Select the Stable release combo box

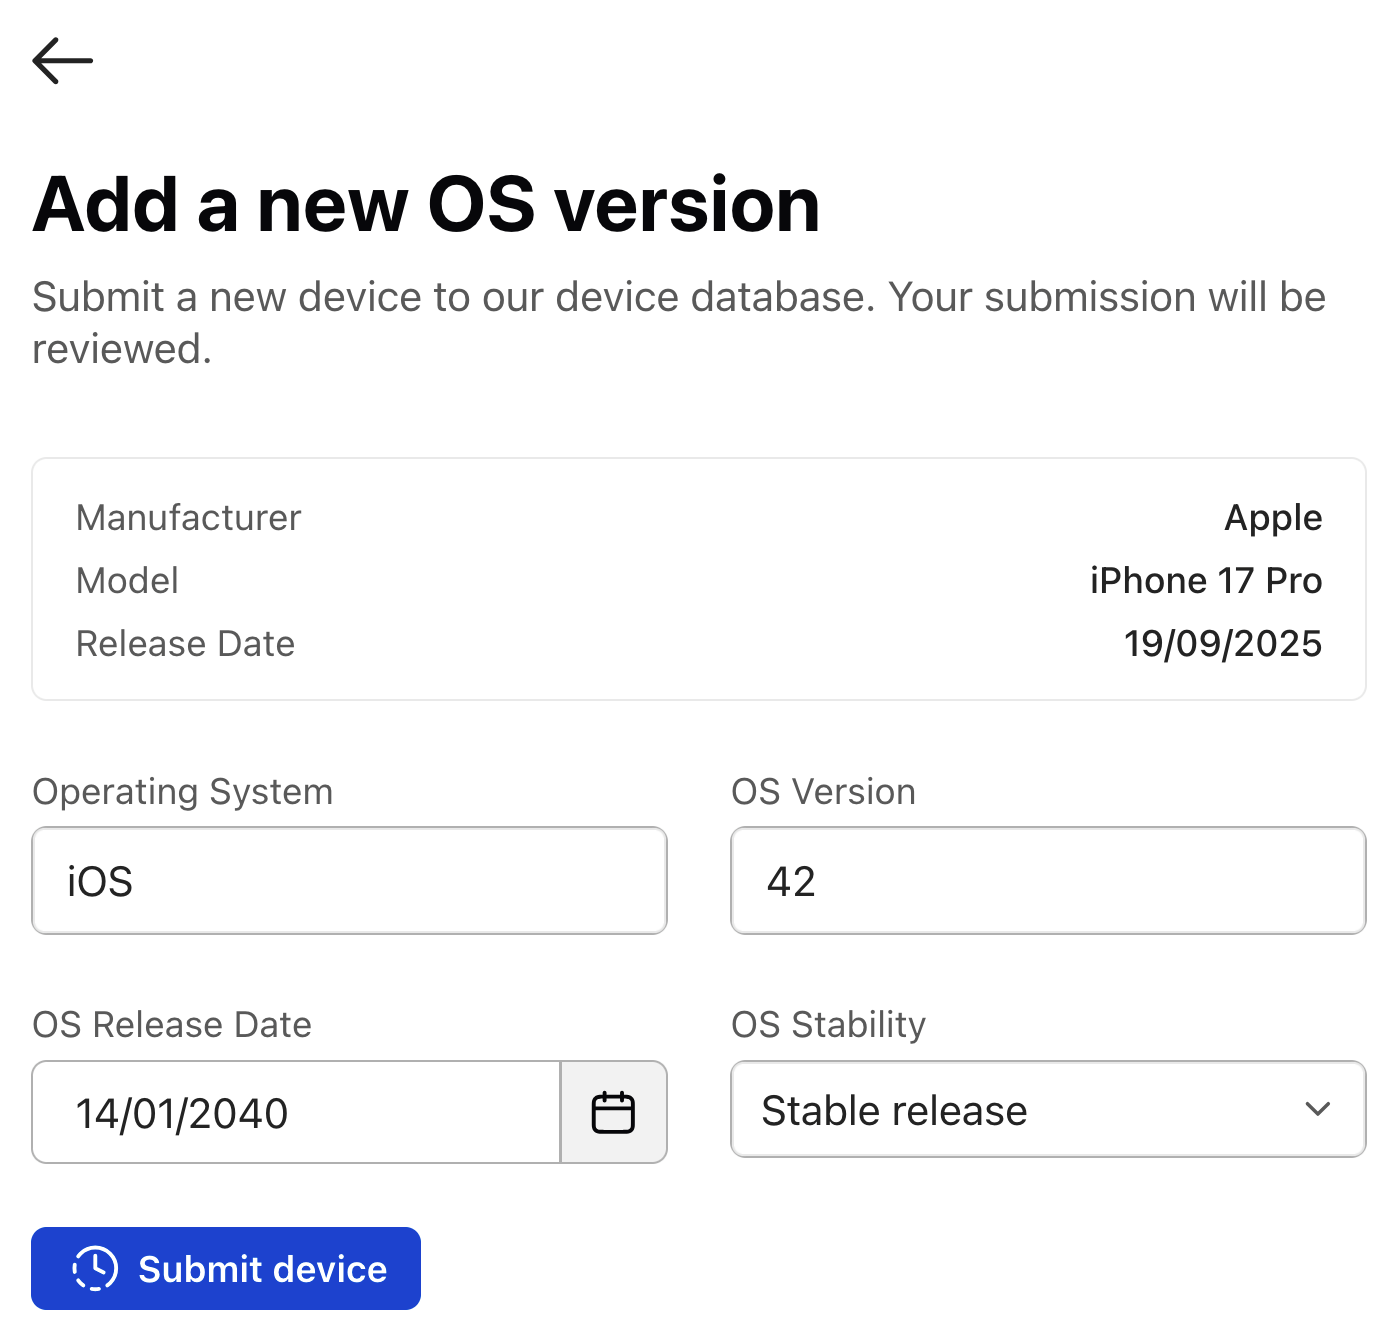1047,1110
